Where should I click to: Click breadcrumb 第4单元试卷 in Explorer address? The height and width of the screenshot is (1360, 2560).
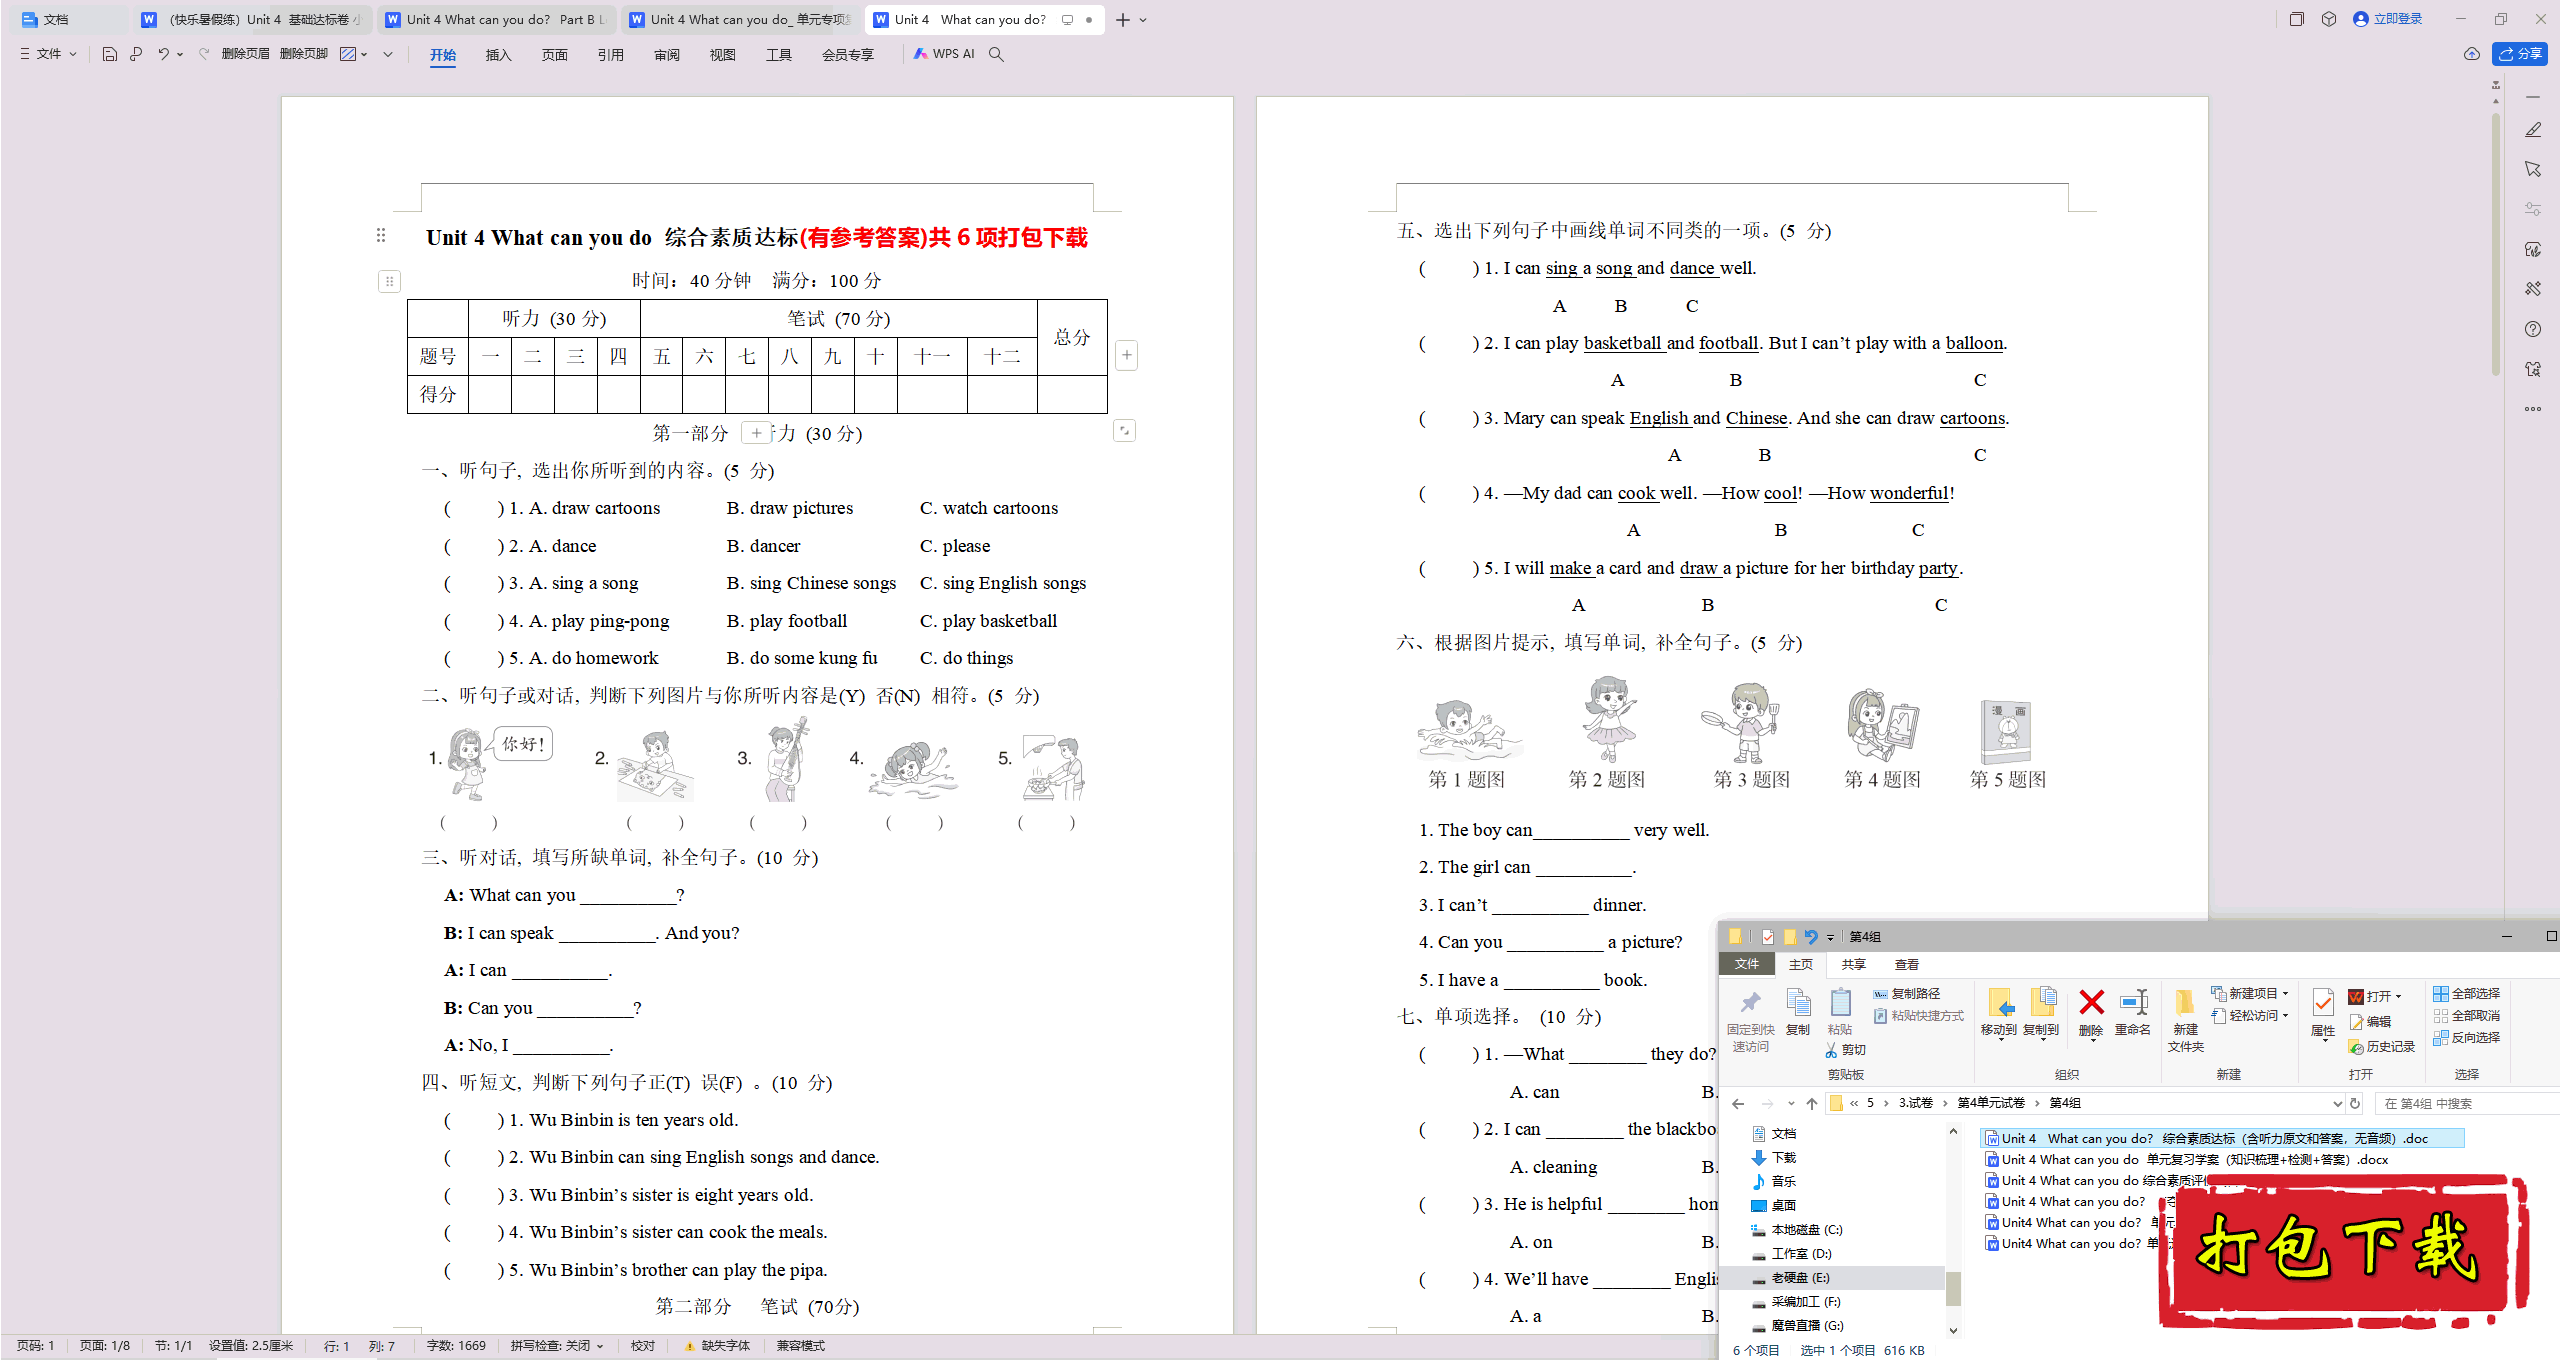pos(1990,1103)
